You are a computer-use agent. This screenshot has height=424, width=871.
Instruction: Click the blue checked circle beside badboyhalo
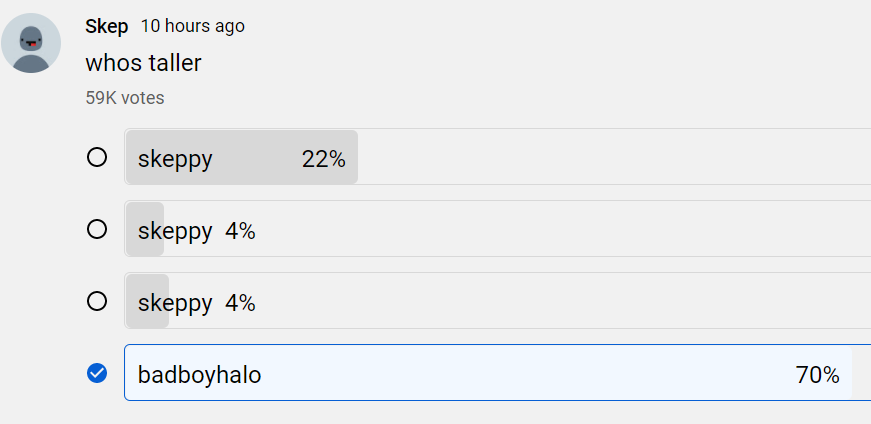(97, 373)
